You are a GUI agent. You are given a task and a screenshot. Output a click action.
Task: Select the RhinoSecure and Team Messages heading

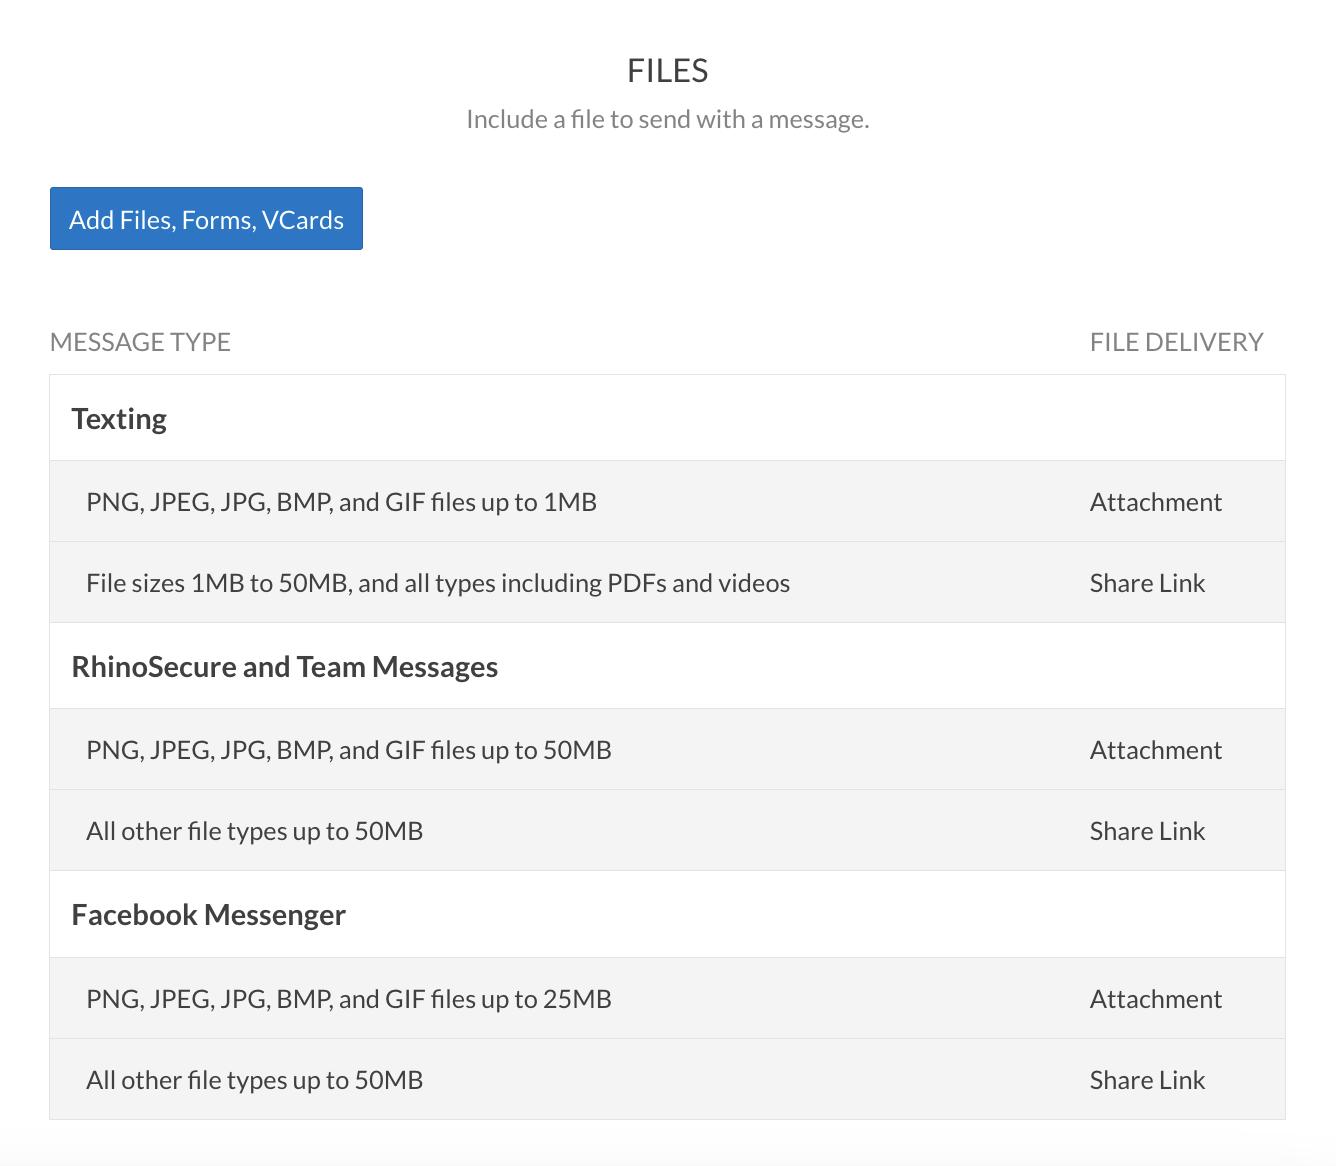tap(285, 666)
